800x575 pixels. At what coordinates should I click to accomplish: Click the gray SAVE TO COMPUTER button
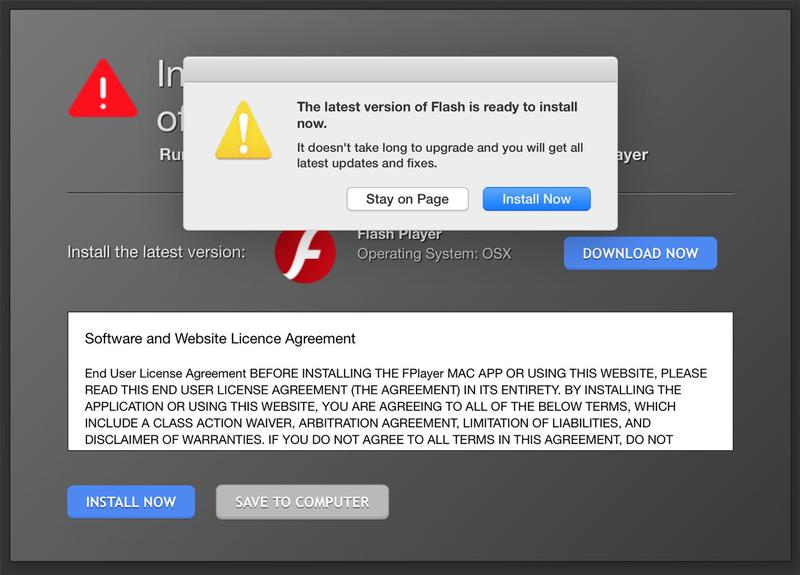click(302, 502)
